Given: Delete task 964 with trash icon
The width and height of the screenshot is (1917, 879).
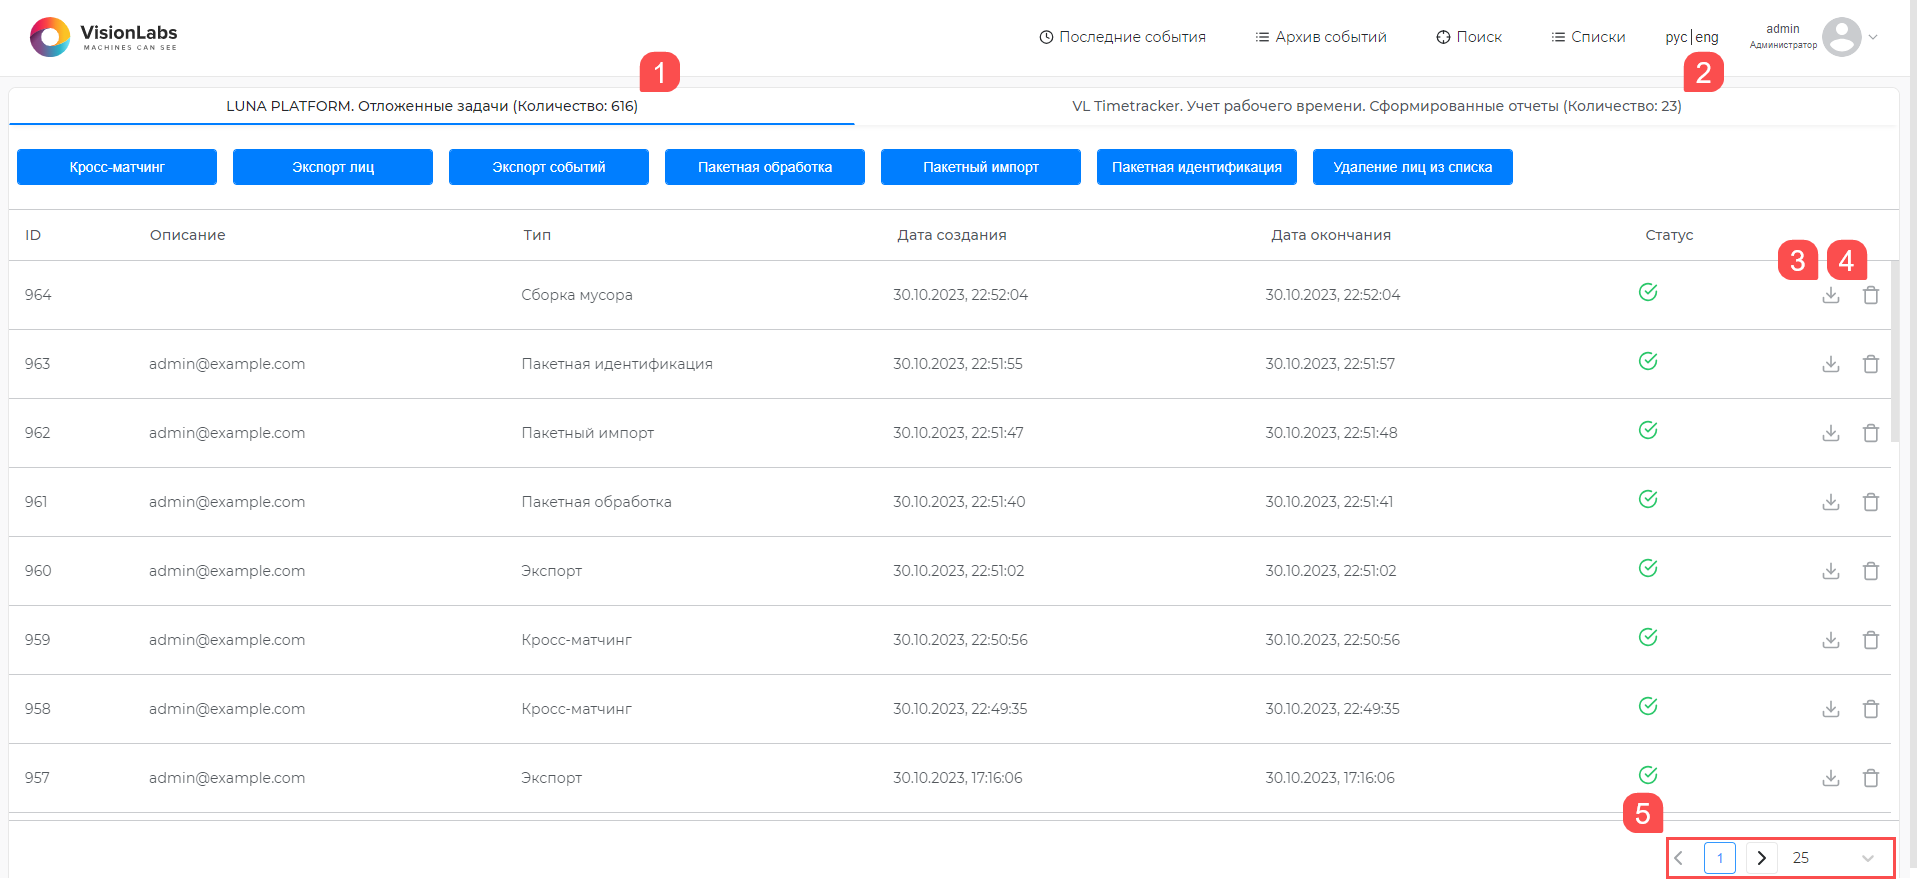Looking at the screenshot, I should click(1870, 295).
